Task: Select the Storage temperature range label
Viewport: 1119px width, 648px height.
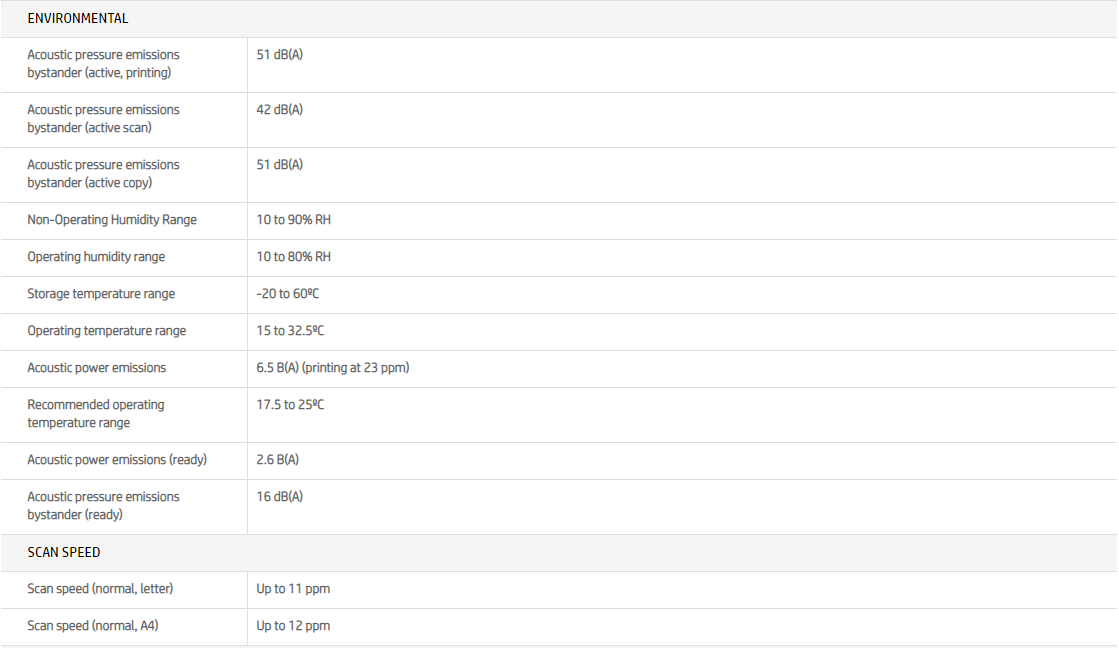Action: point(101,294)
